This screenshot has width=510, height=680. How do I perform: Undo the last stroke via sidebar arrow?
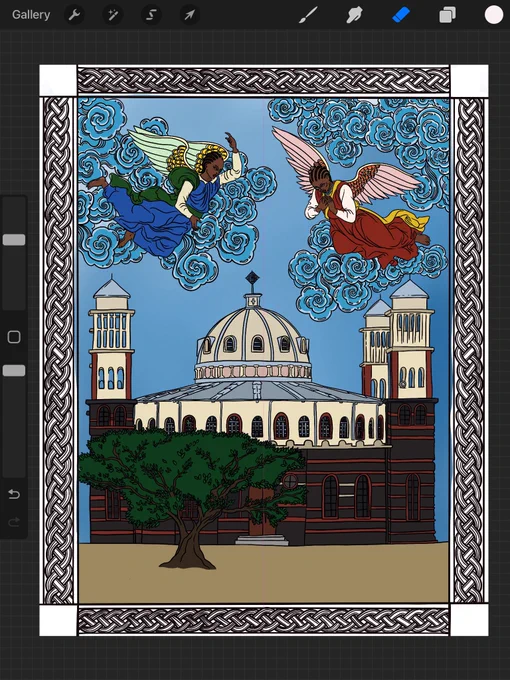tap(14, 494)
